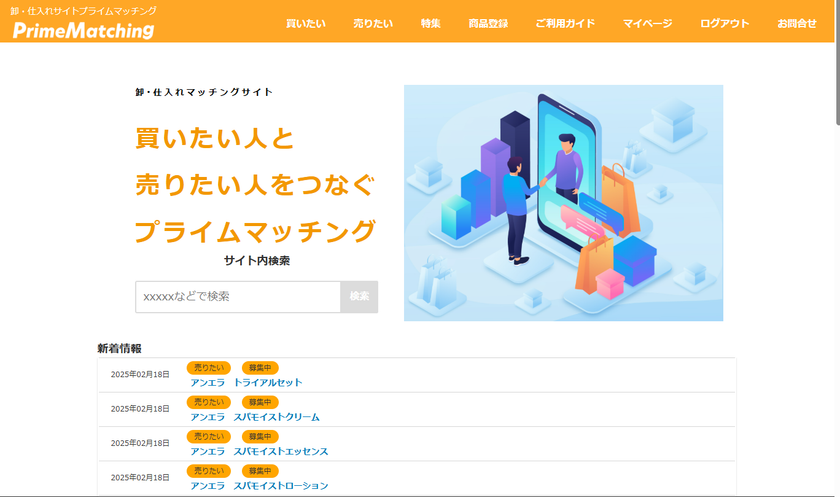Screen dimensions: 840x497
Task: Open the スパモイストエッセンス product link
Action: click(x=281, y=451)
